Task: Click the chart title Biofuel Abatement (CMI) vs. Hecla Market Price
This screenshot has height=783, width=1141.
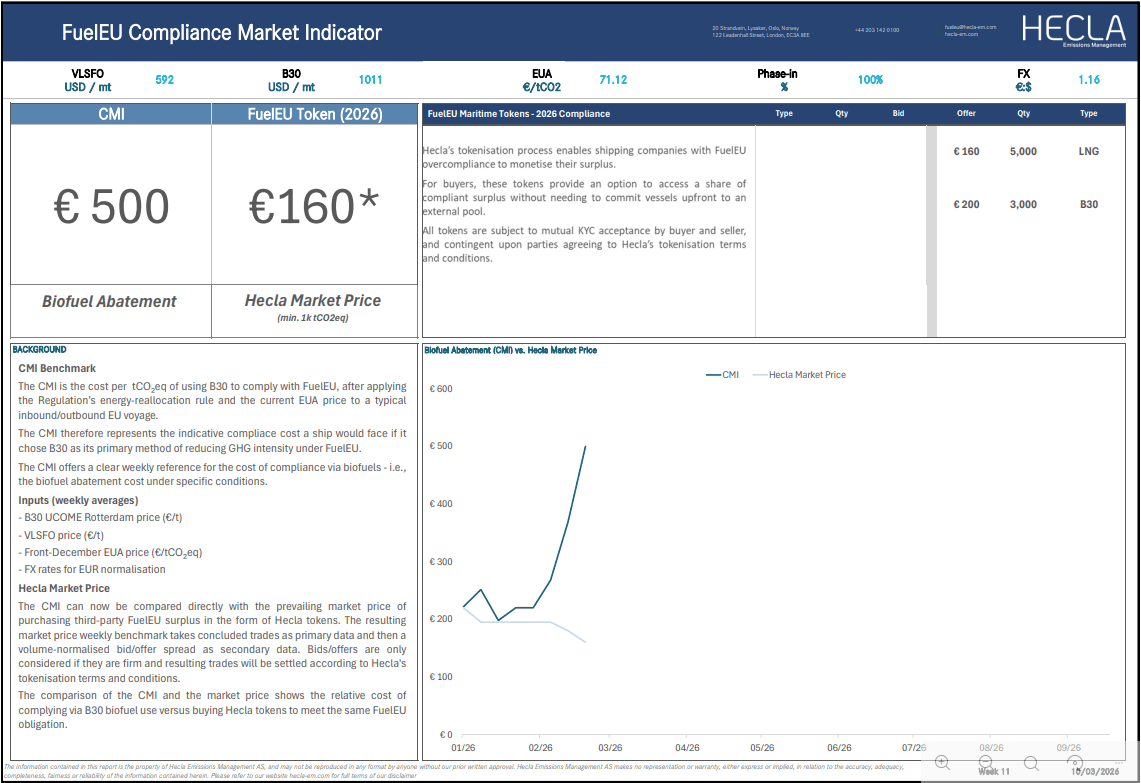Action: click(x=510, y=351)
